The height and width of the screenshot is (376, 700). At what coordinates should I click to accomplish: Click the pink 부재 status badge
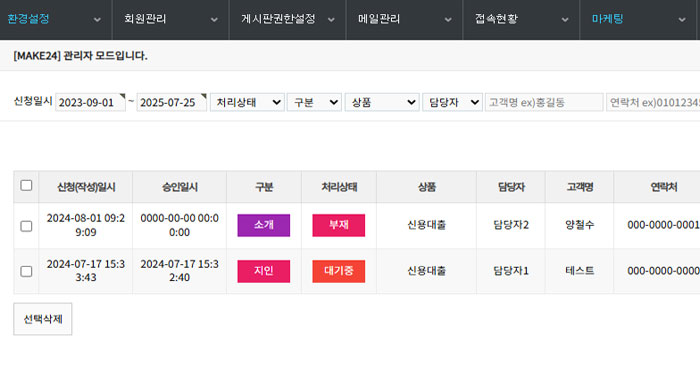[x=338, y=225]
